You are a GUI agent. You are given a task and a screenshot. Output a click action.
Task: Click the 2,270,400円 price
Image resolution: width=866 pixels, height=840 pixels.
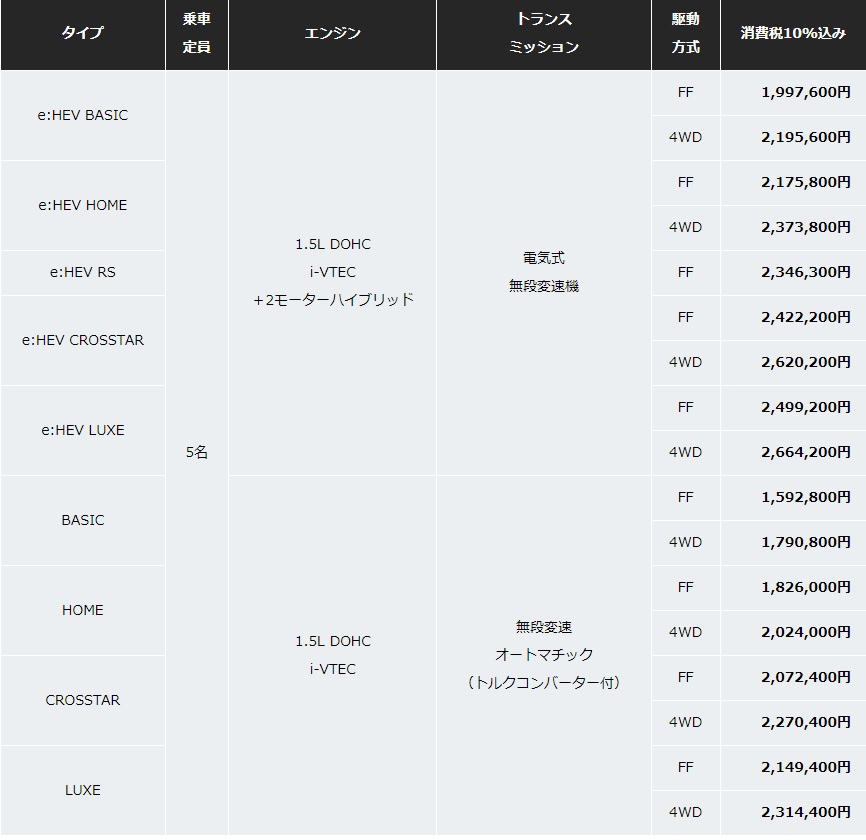[806, 722]
